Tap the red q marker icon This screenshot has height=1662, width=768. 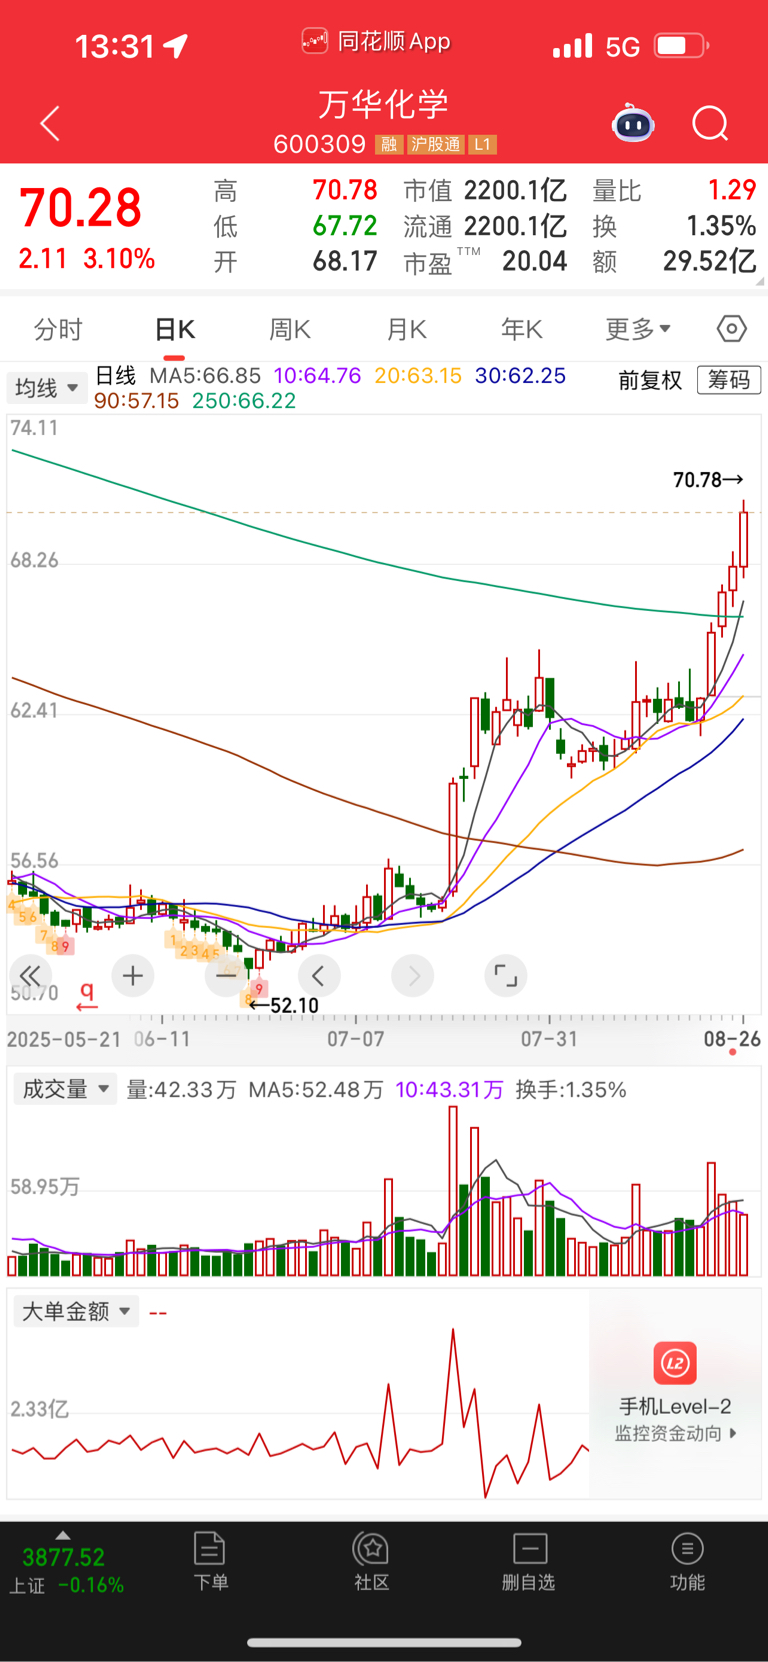coord(87,996)
